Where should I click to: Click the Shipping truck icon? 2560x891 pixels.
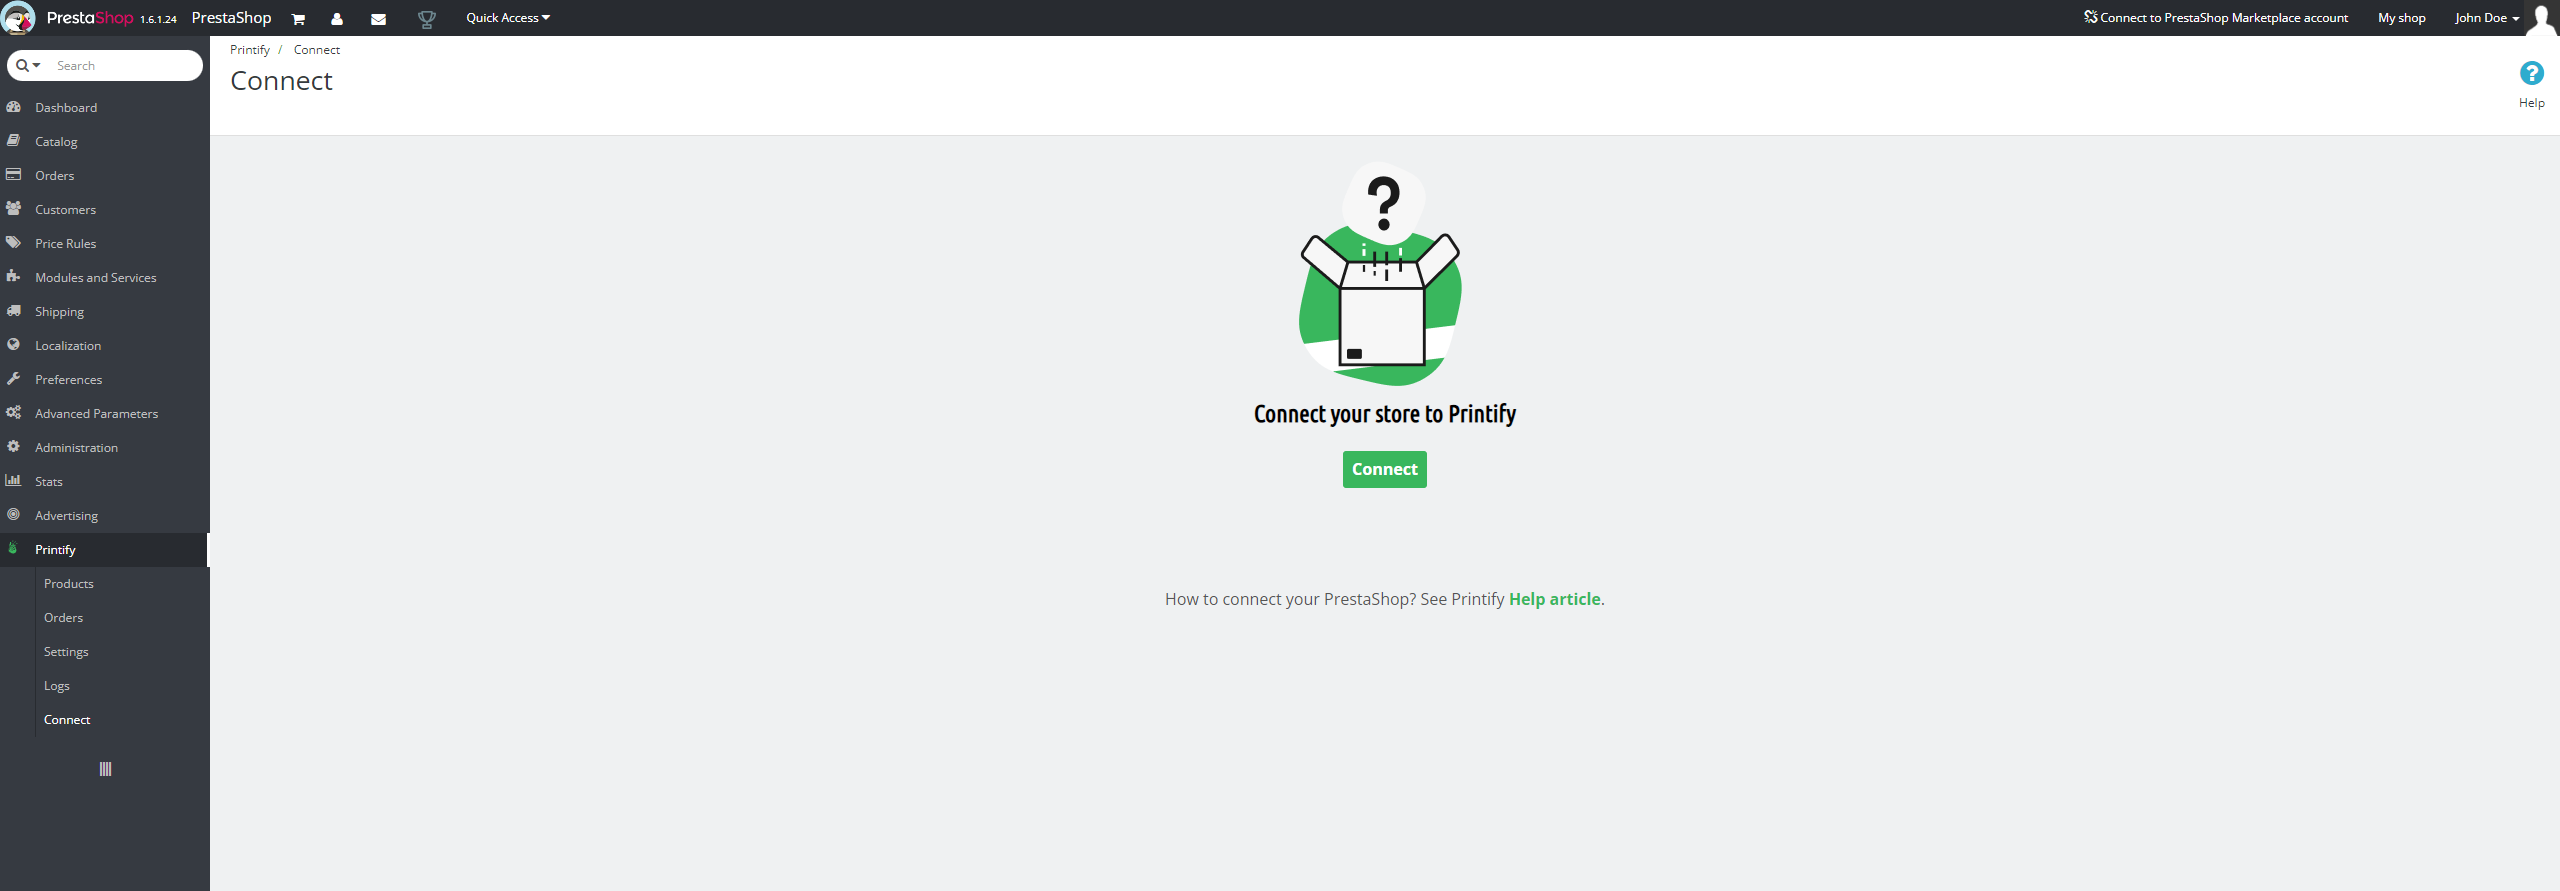click(x=14, y=311)
